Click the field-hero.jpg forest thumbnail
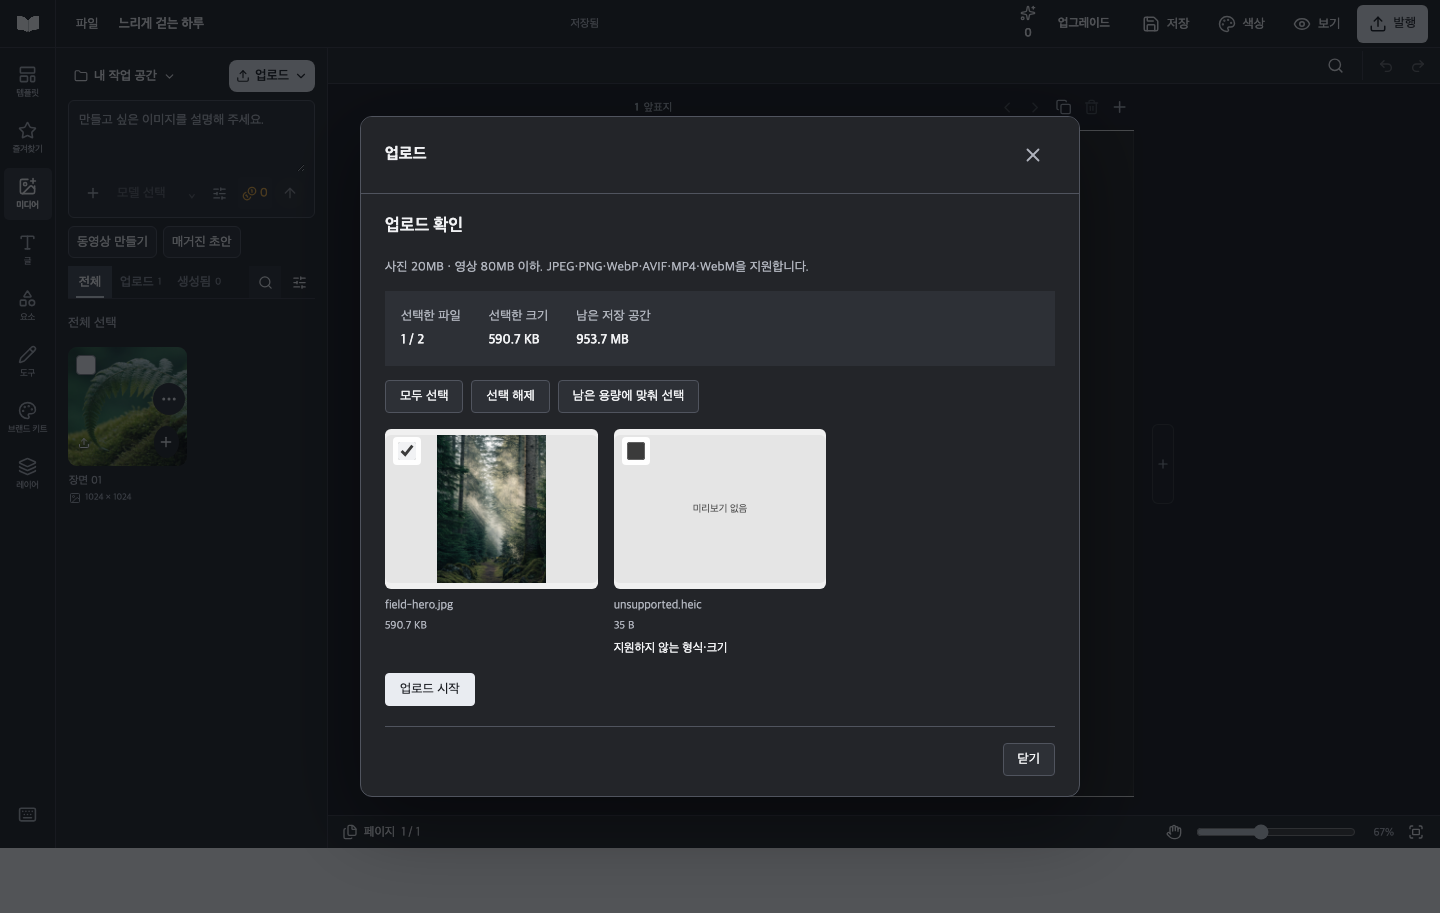This screenshot has width=1440, height=913. coord(491,509)
